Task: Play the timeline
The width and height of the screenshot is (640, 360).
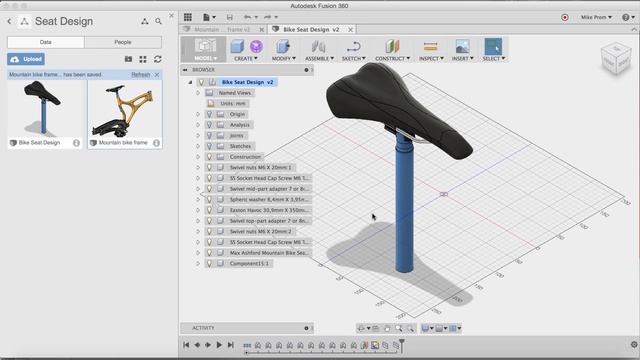Action: [x=219, y=345]
